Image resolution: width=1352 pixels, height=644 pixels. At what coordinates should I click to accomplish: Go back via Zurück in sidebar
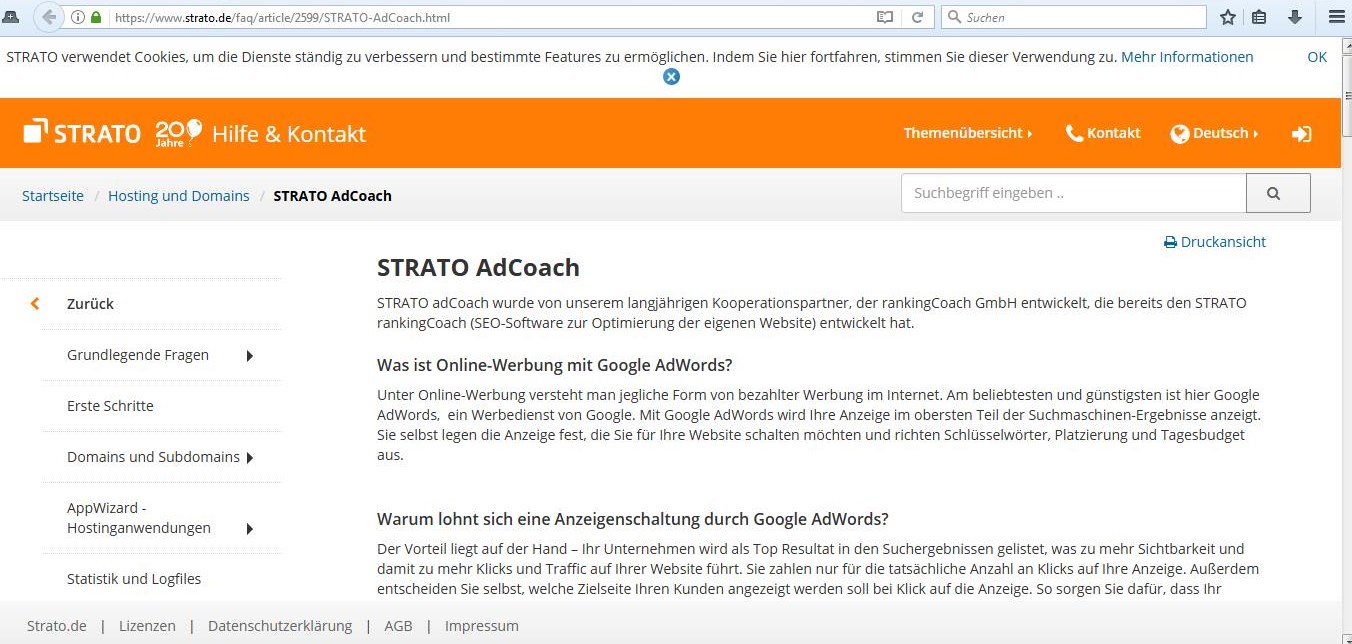(90, 304)
